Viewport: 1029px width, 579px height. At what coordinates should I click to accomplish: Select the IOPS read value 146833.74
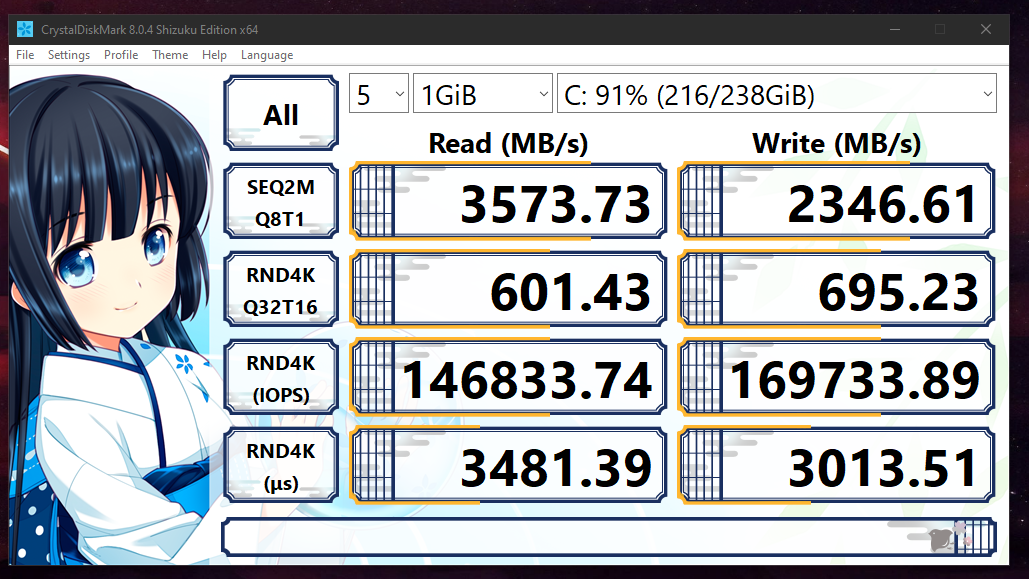(x=509, y=377)
